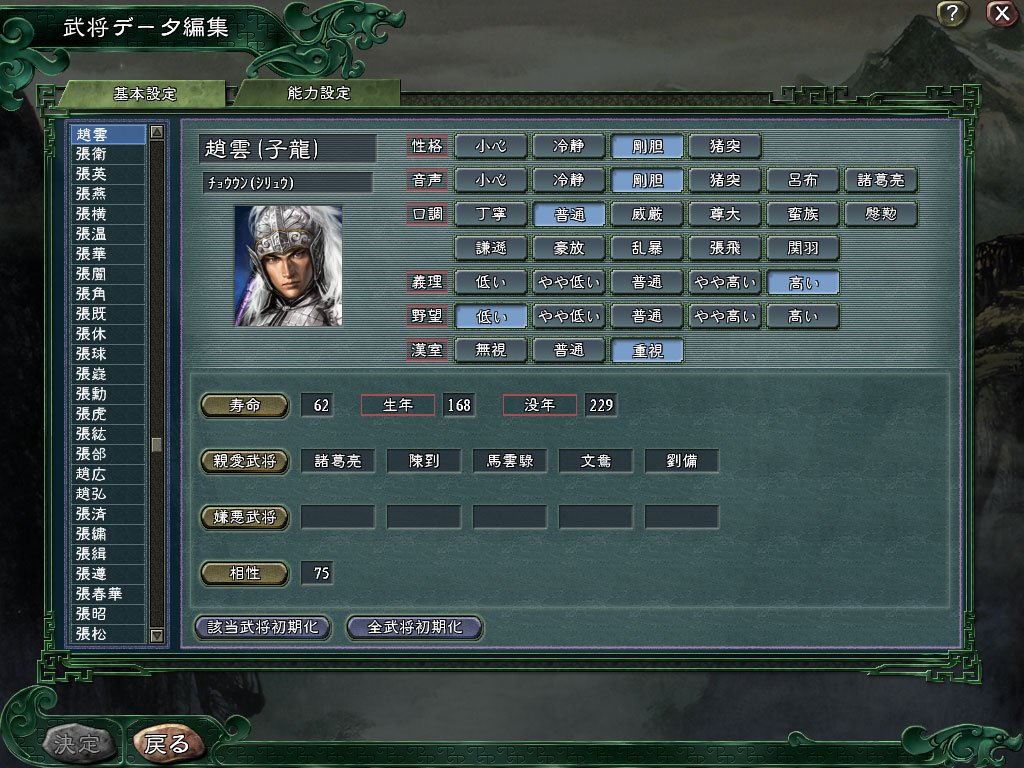Image resolution: width=1024 pixels, height=768 pixels.
Task: Click the 趙雲 officer portrait
Action: pyautogui.click(x=288, y=266)
